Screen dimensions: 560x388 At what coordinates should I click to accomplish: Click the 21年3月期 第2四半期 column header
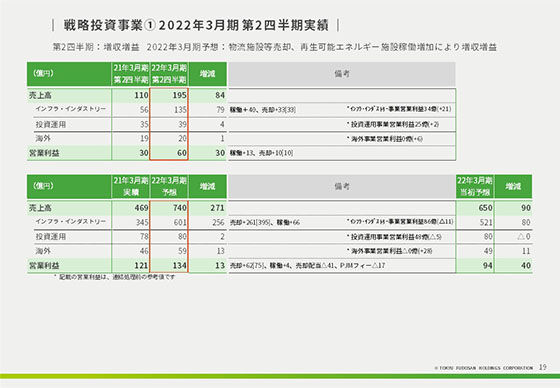(x=131, y=74)
